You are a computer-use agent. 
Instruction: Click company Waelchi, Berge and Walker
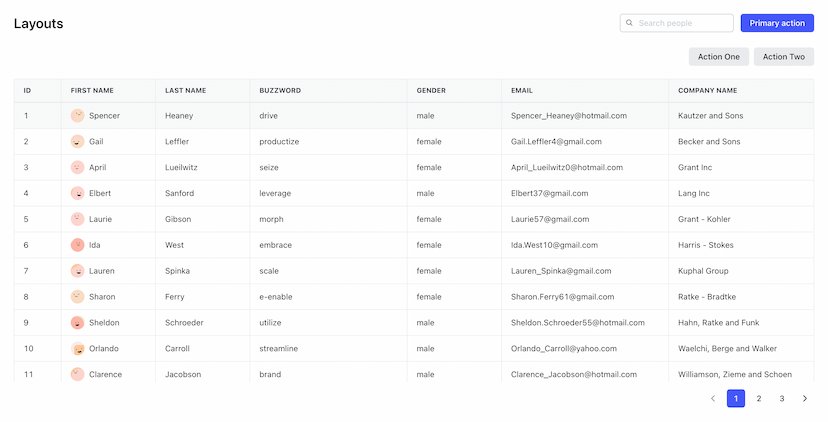click(x=727, y=349)
